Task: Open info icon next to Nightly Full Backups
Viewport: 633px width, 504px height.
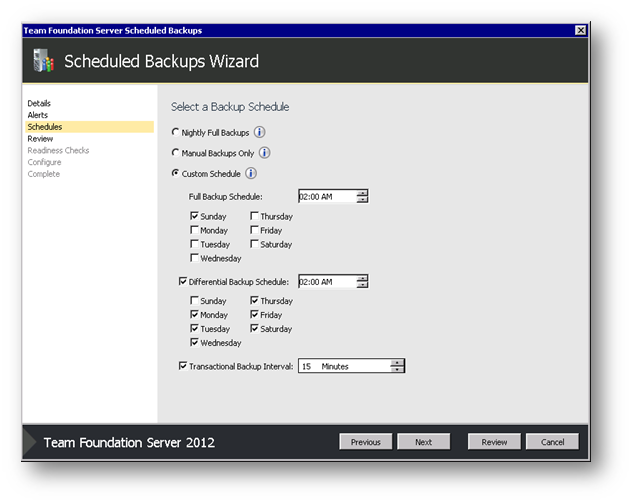Action: (260, 132)
